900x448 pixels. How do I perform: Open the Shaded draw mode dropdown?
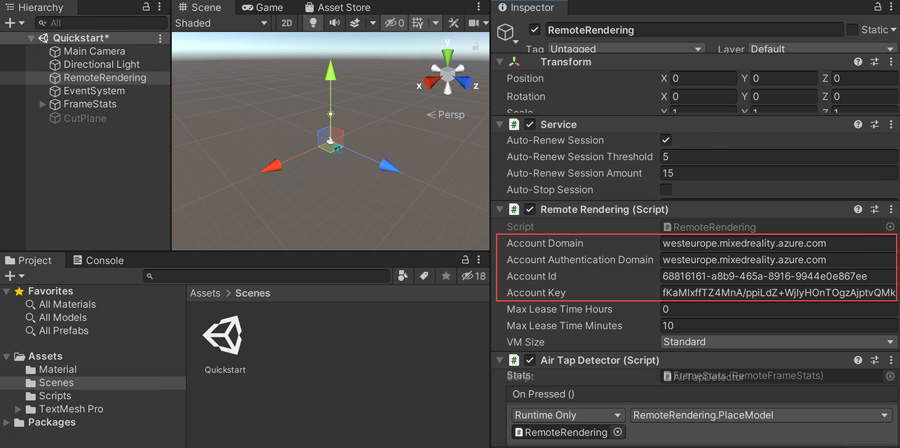pos(221,23)
